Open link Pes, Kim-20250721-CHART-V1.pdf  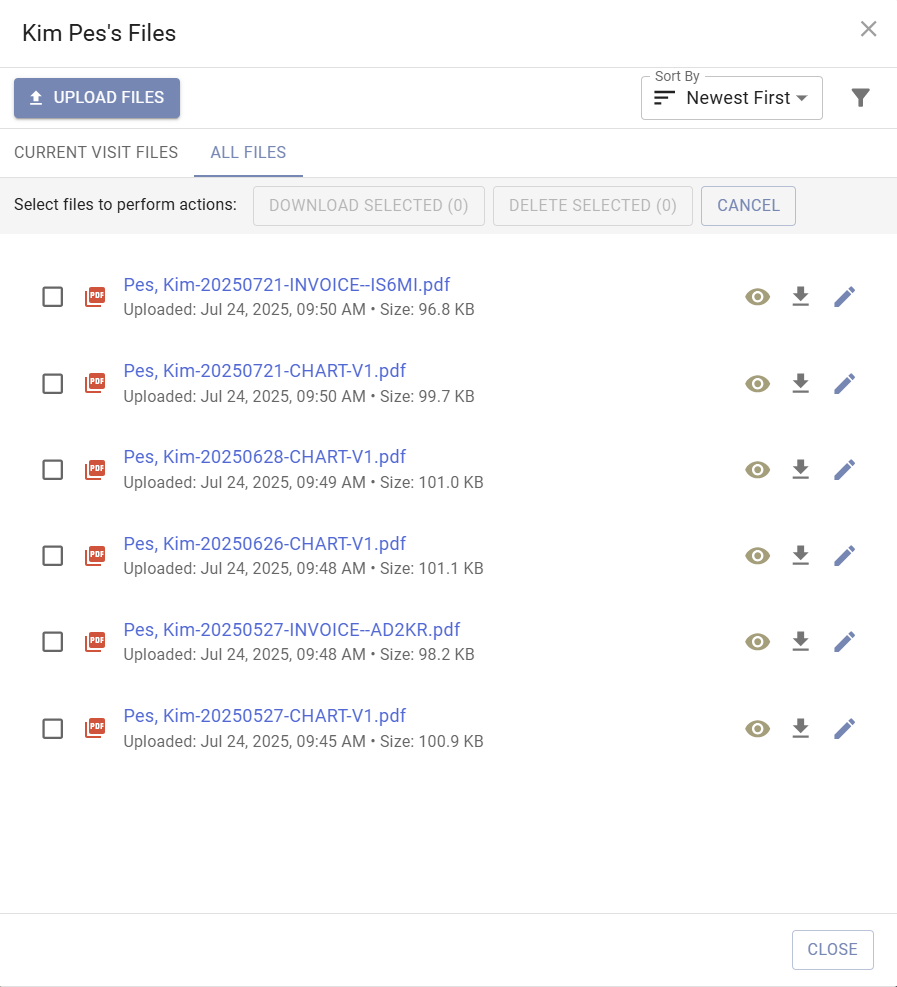[x=264, y=371]
